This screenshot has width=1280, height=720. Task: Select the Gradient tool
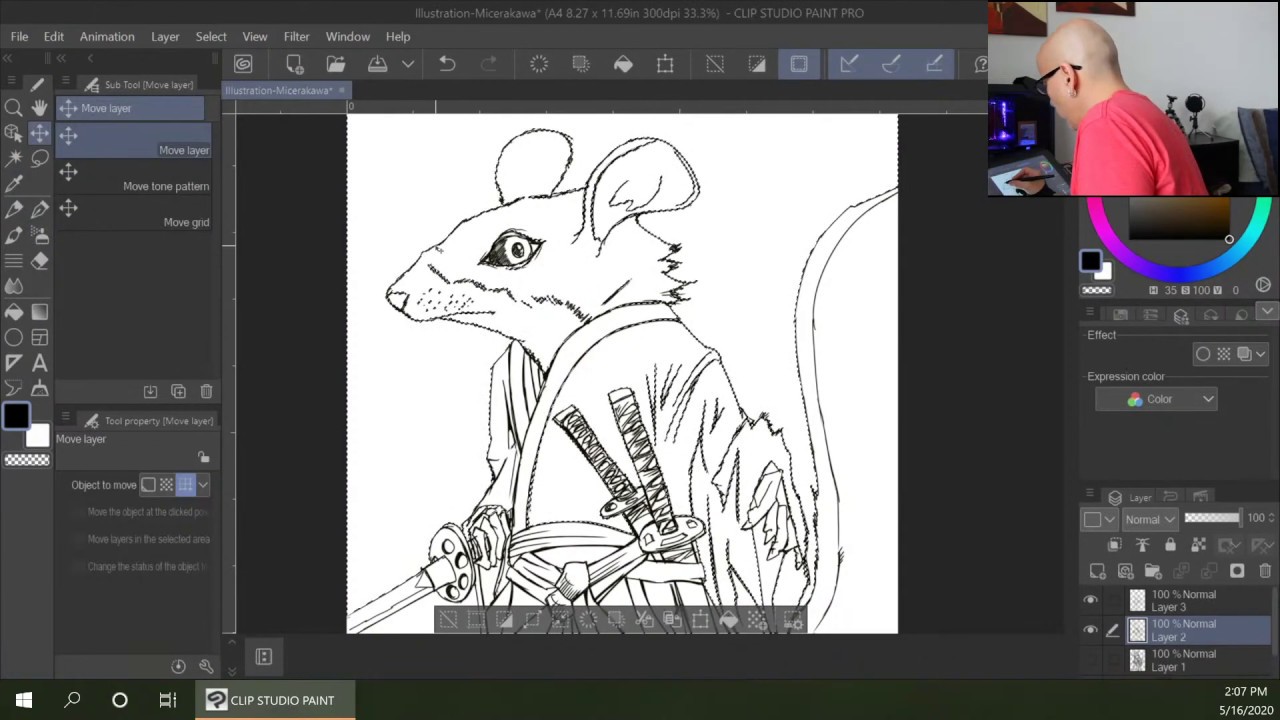click(x=39, y=312)
